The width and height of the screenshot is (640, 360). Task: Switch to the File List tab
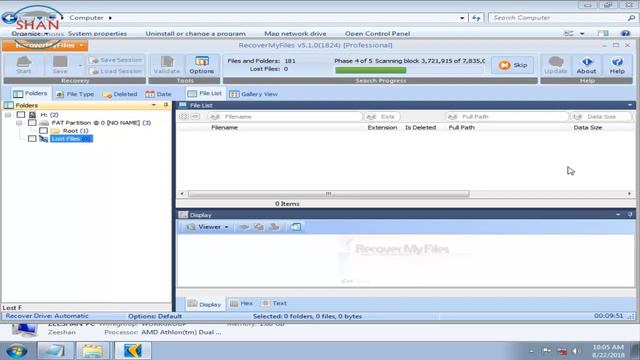[x=204, y=93]
